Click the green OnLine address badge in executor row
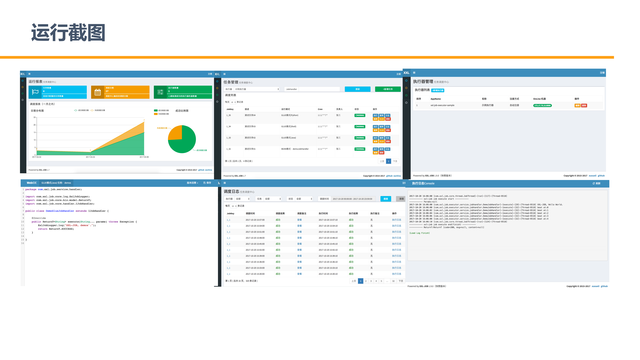The height and width of the screenshot is (360, 640). (542, 105)
